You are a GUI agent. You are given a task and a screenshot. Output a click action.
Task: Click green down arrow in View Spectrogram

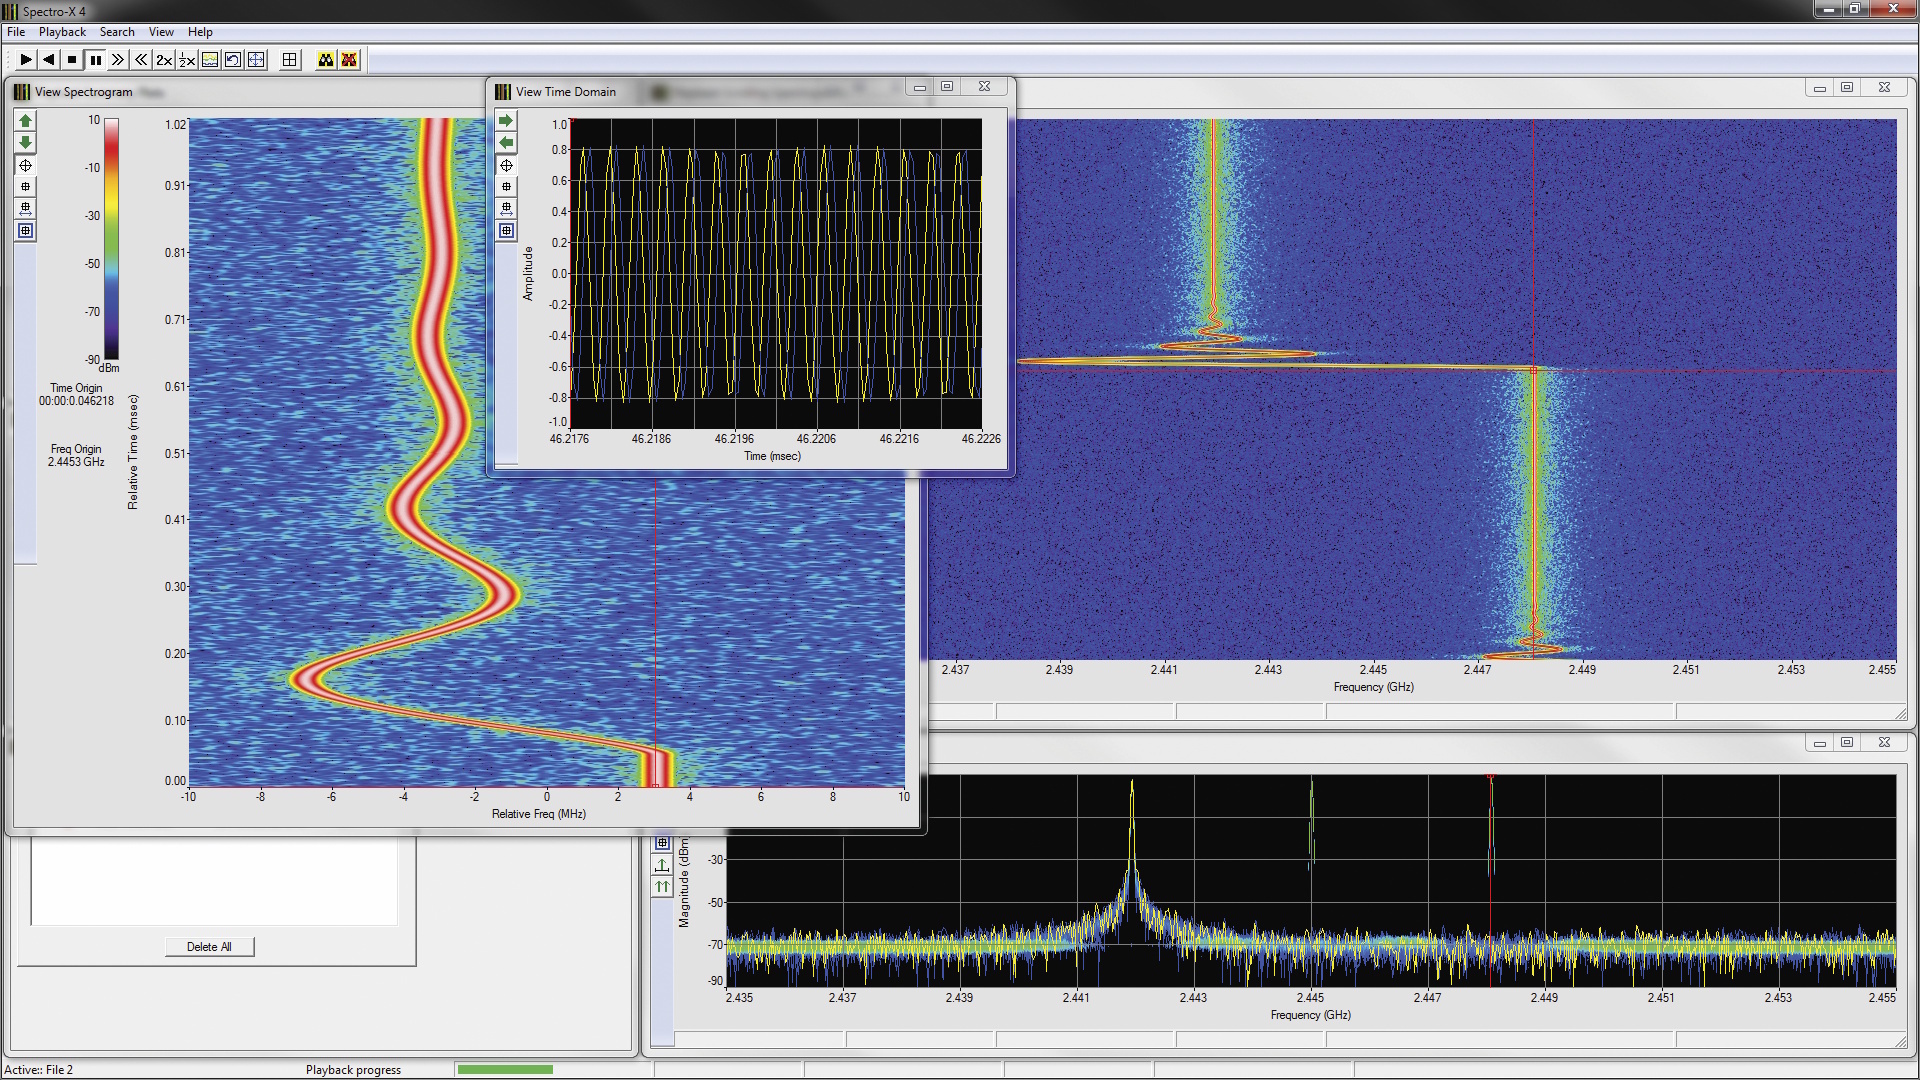(x=26, y=143)
